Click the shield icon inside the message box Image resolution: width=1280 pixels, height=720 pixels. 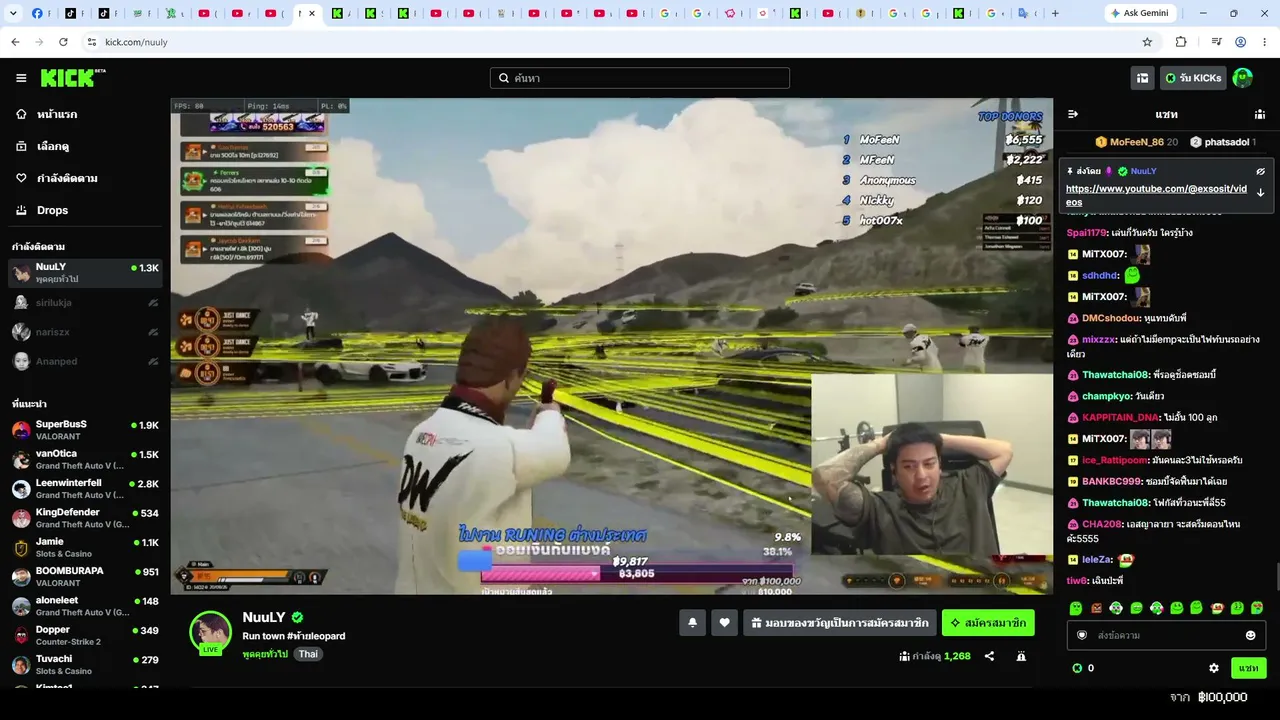pos(1081,635)
